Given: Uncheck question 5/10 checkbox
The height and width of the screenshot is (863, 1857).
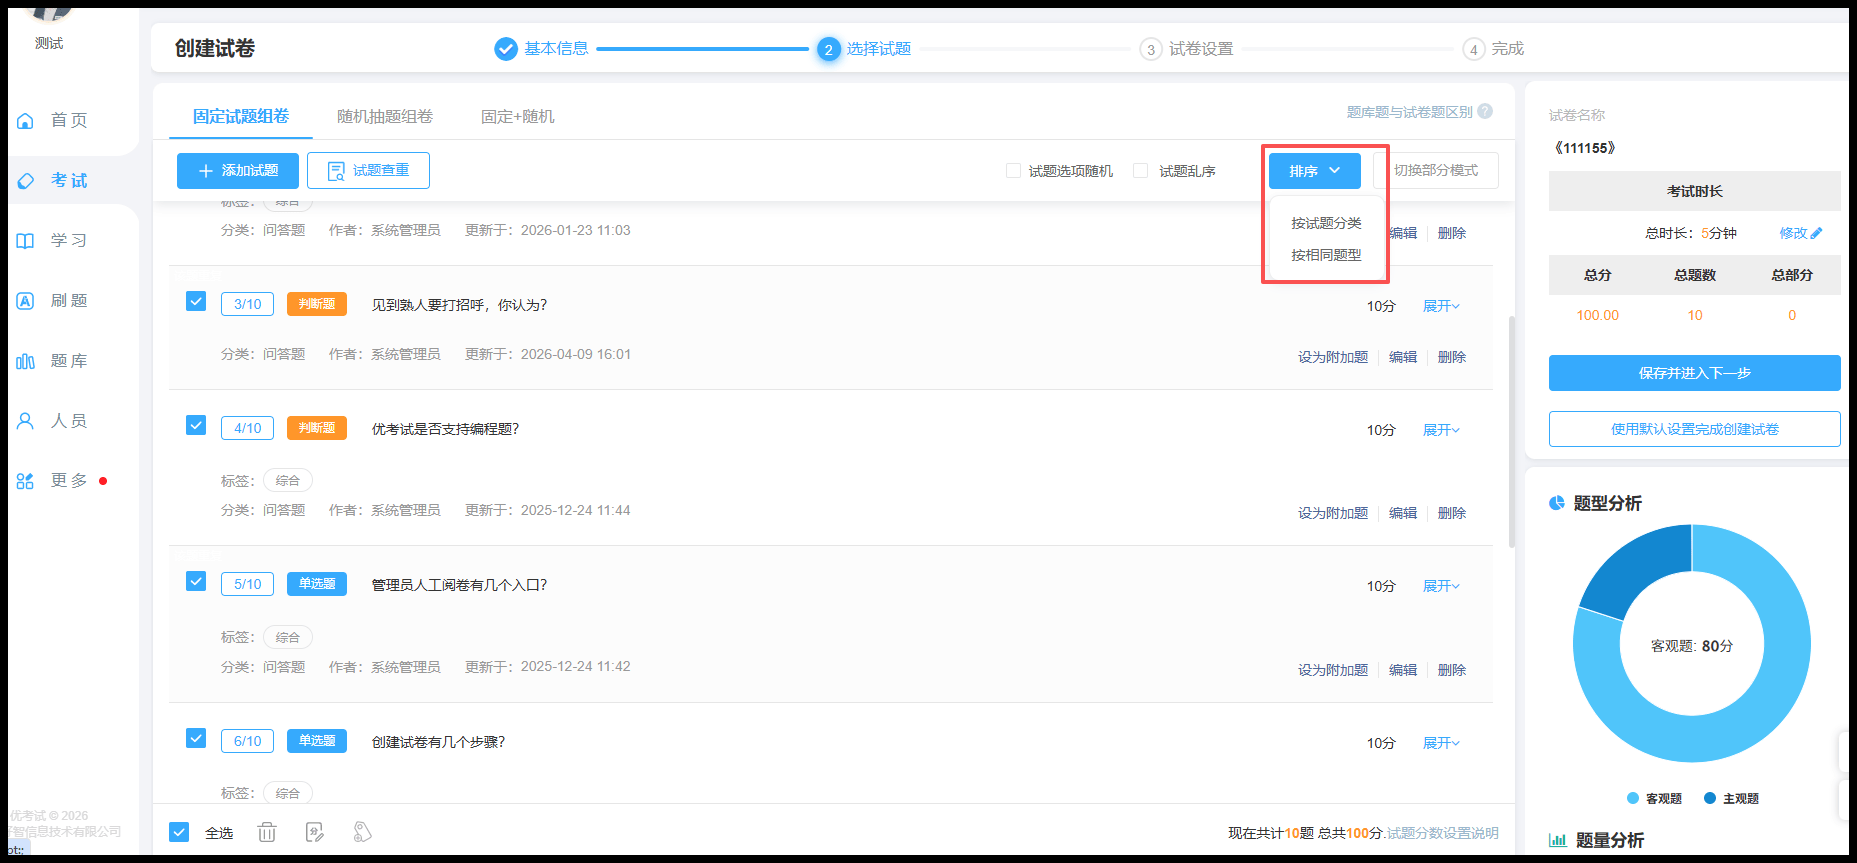Looking at the screenshot, I should click(x=196, y=581).
